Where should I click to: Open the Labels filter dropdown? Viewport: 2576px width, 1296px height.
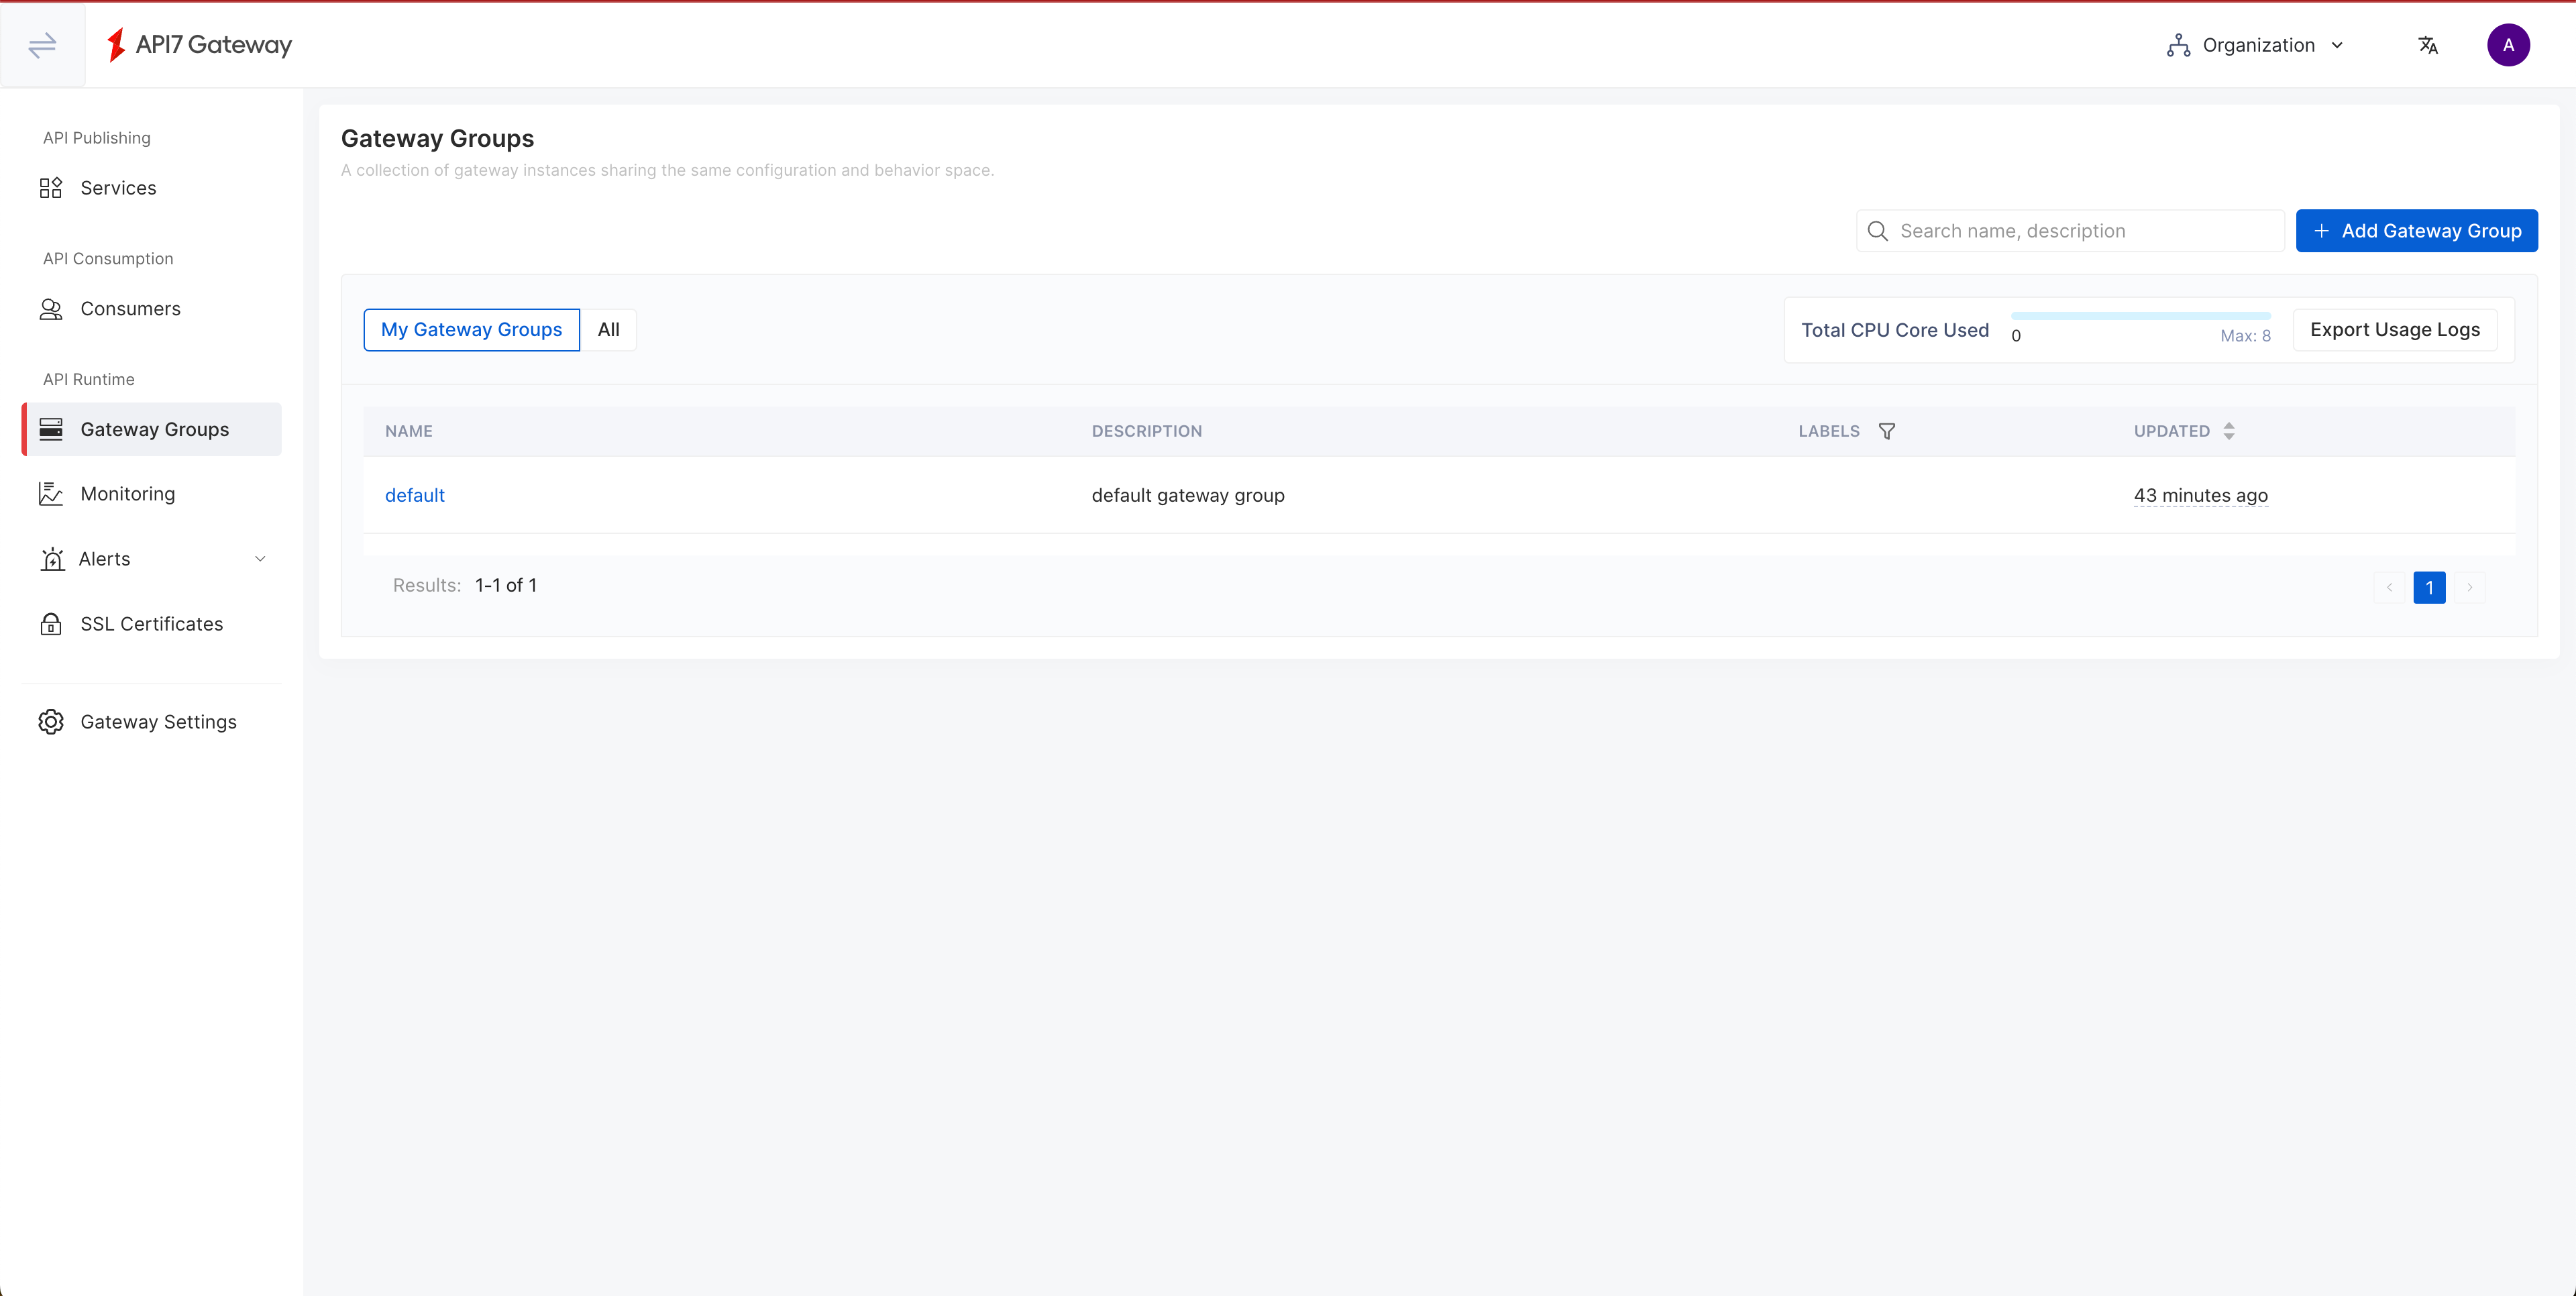point(1887,431)
